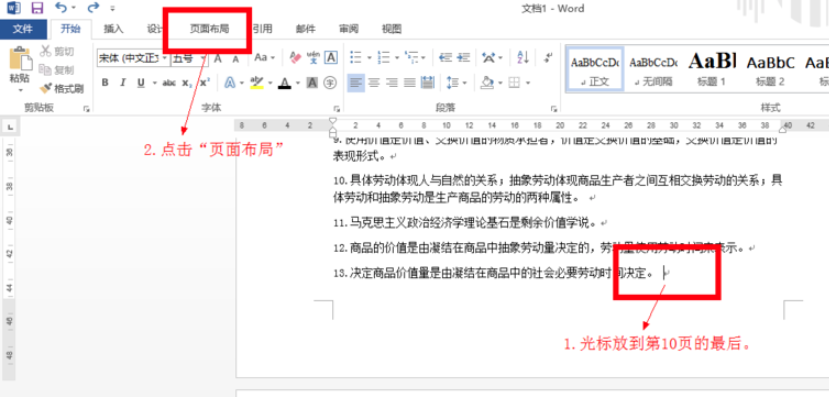Apply numbered list

tap(384, 57)
